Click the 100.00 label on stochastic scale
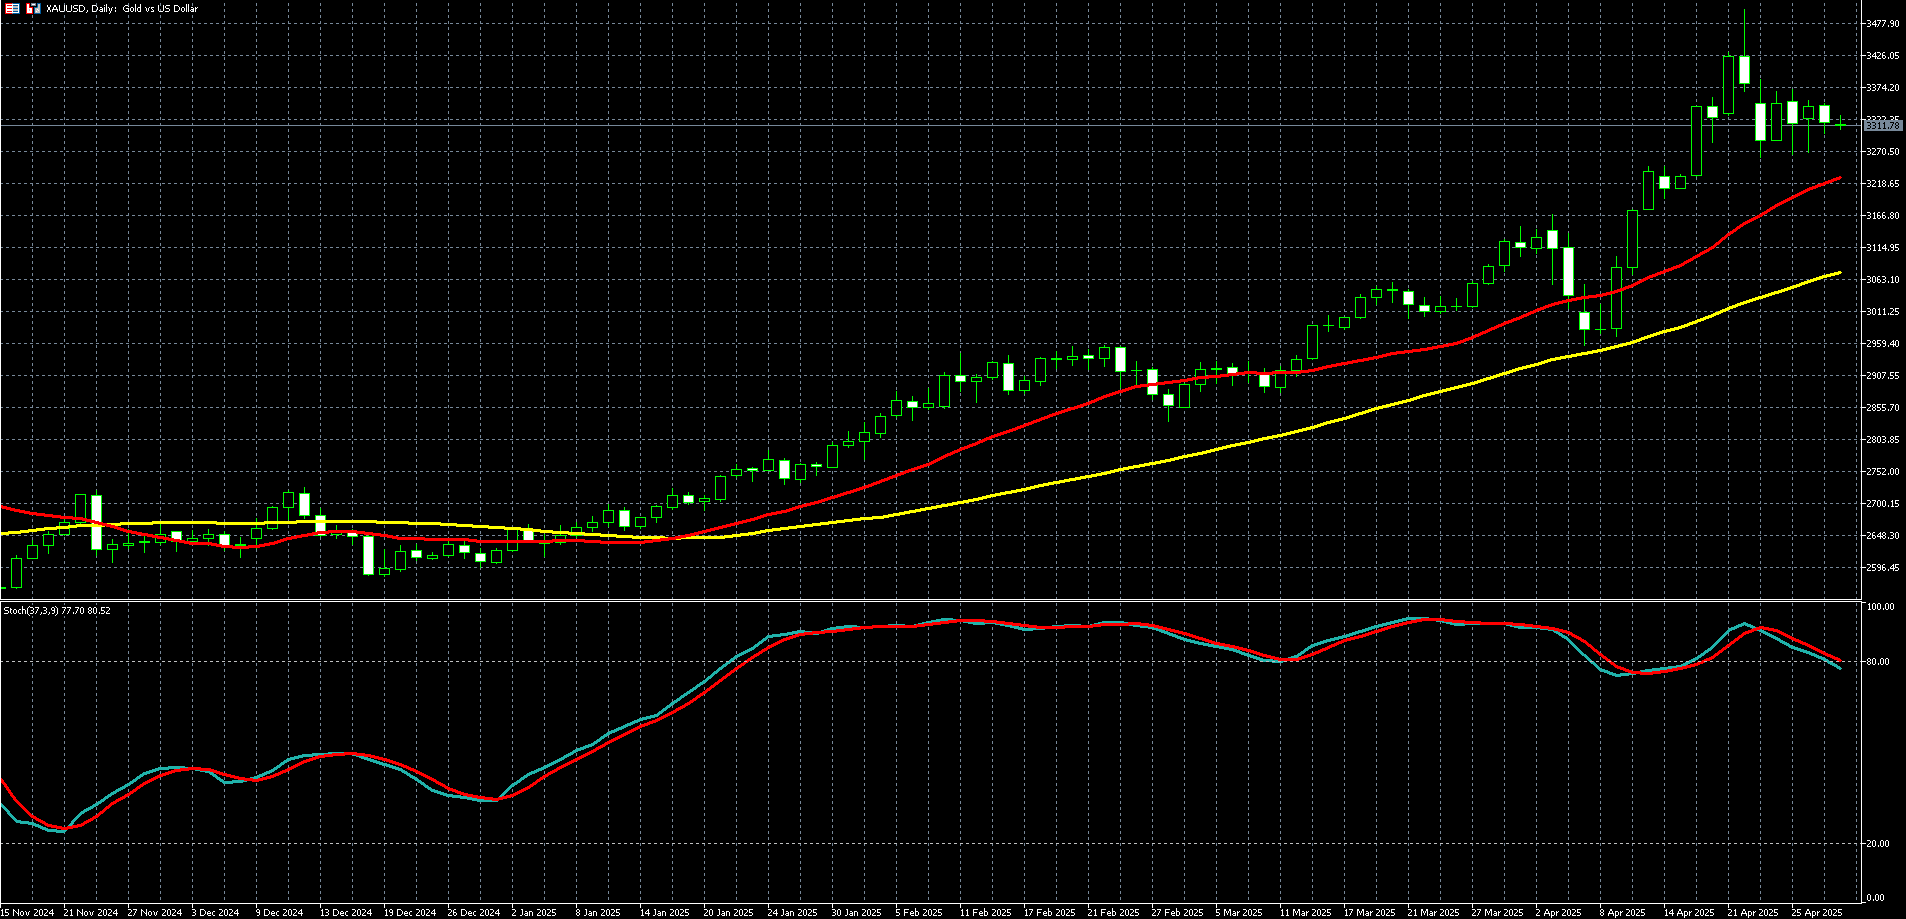 coord(1880,607)
